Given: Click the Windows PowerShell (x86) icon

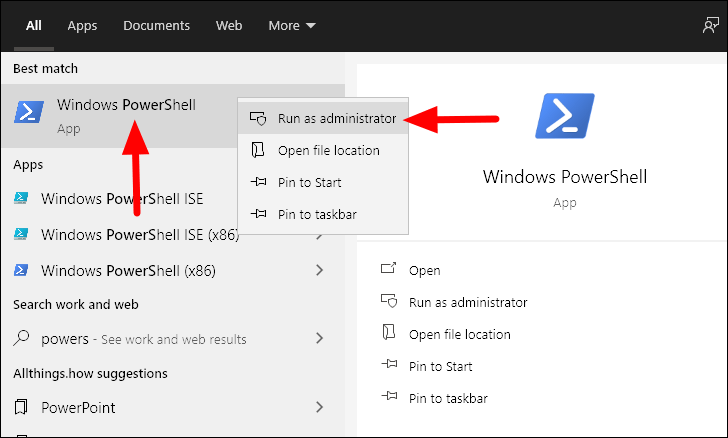Looking at the screenshot, I should (x=21, y=270).
